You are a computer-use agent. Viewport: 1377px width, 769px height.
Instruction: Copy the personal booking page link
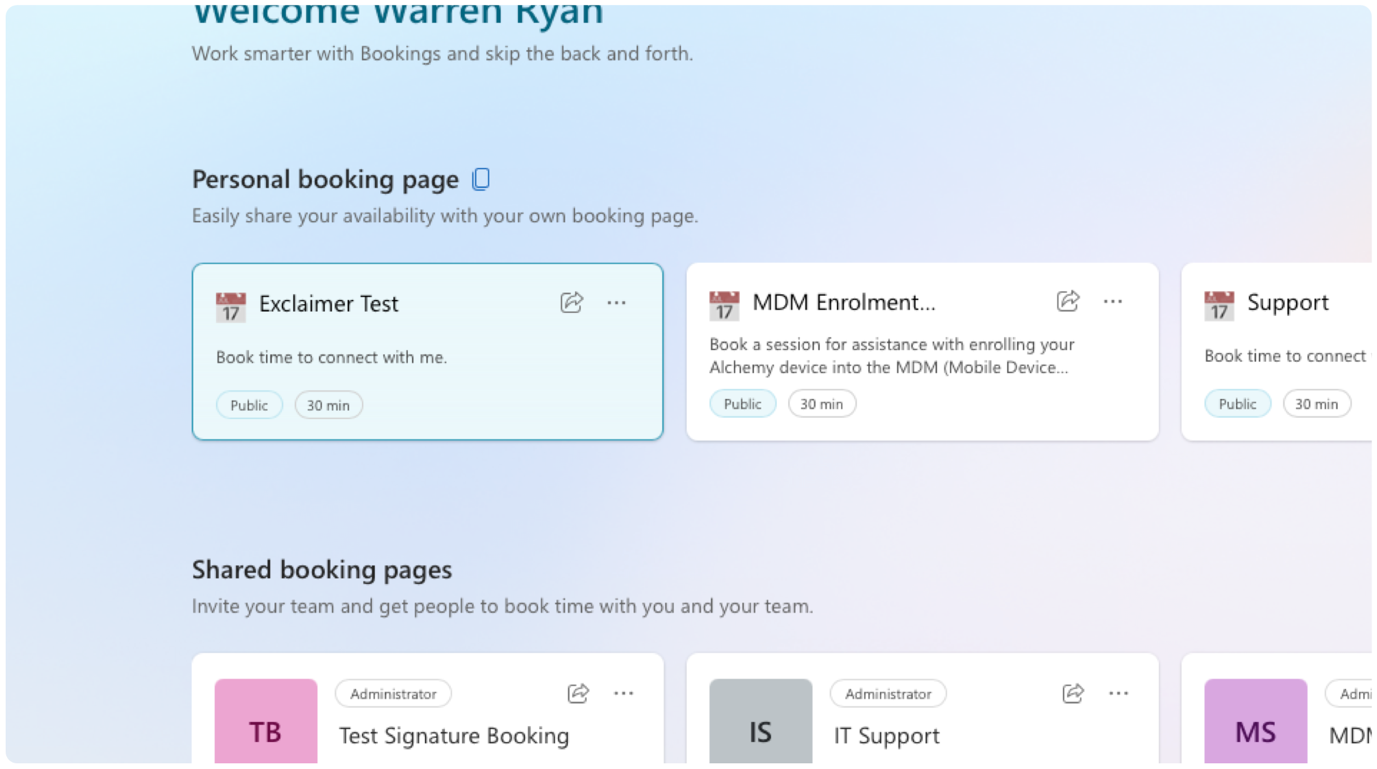point(481,180)
